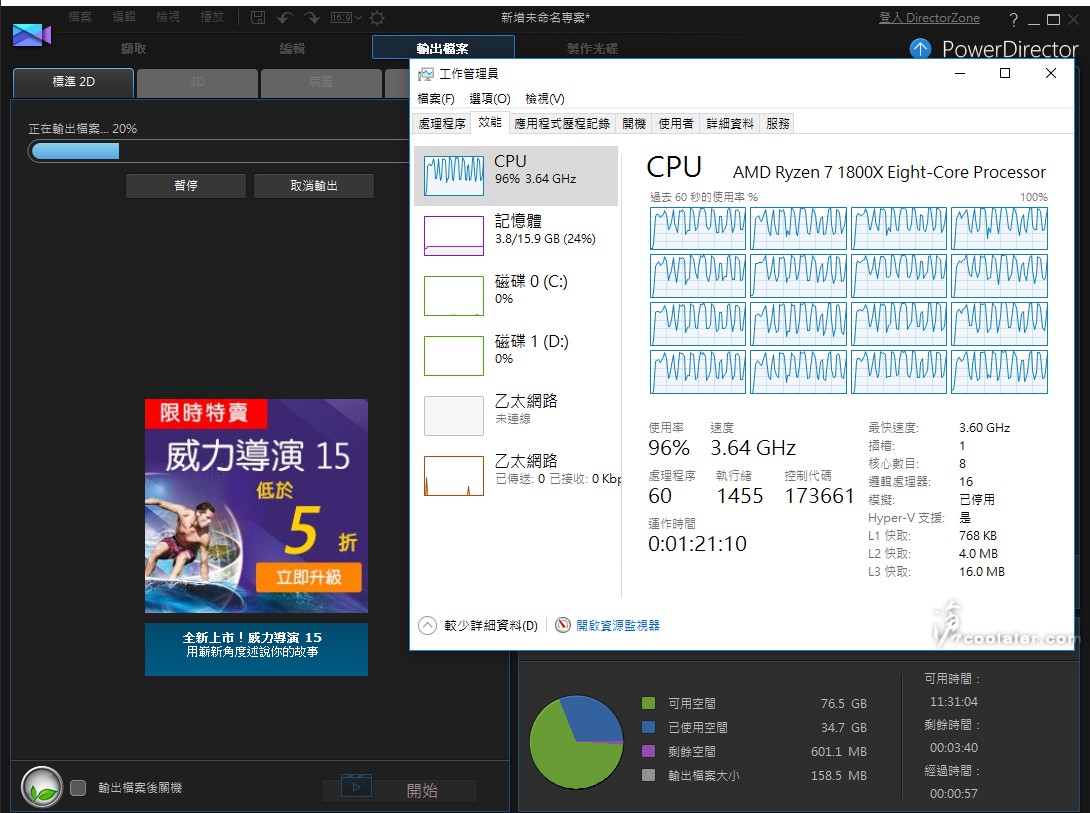The width and height of the screenshot is (1090, 813).
Task: Click the green 可用空間 legend swatch
Action: point(649,703)
